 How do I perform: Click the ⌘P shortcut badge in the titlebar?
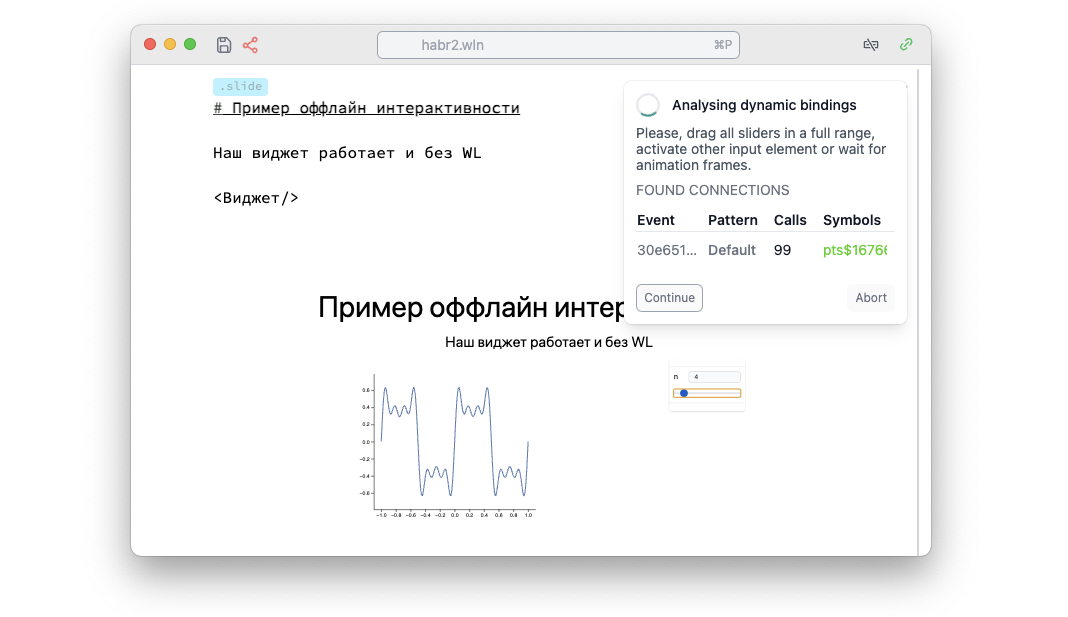(x=724, y=45)
